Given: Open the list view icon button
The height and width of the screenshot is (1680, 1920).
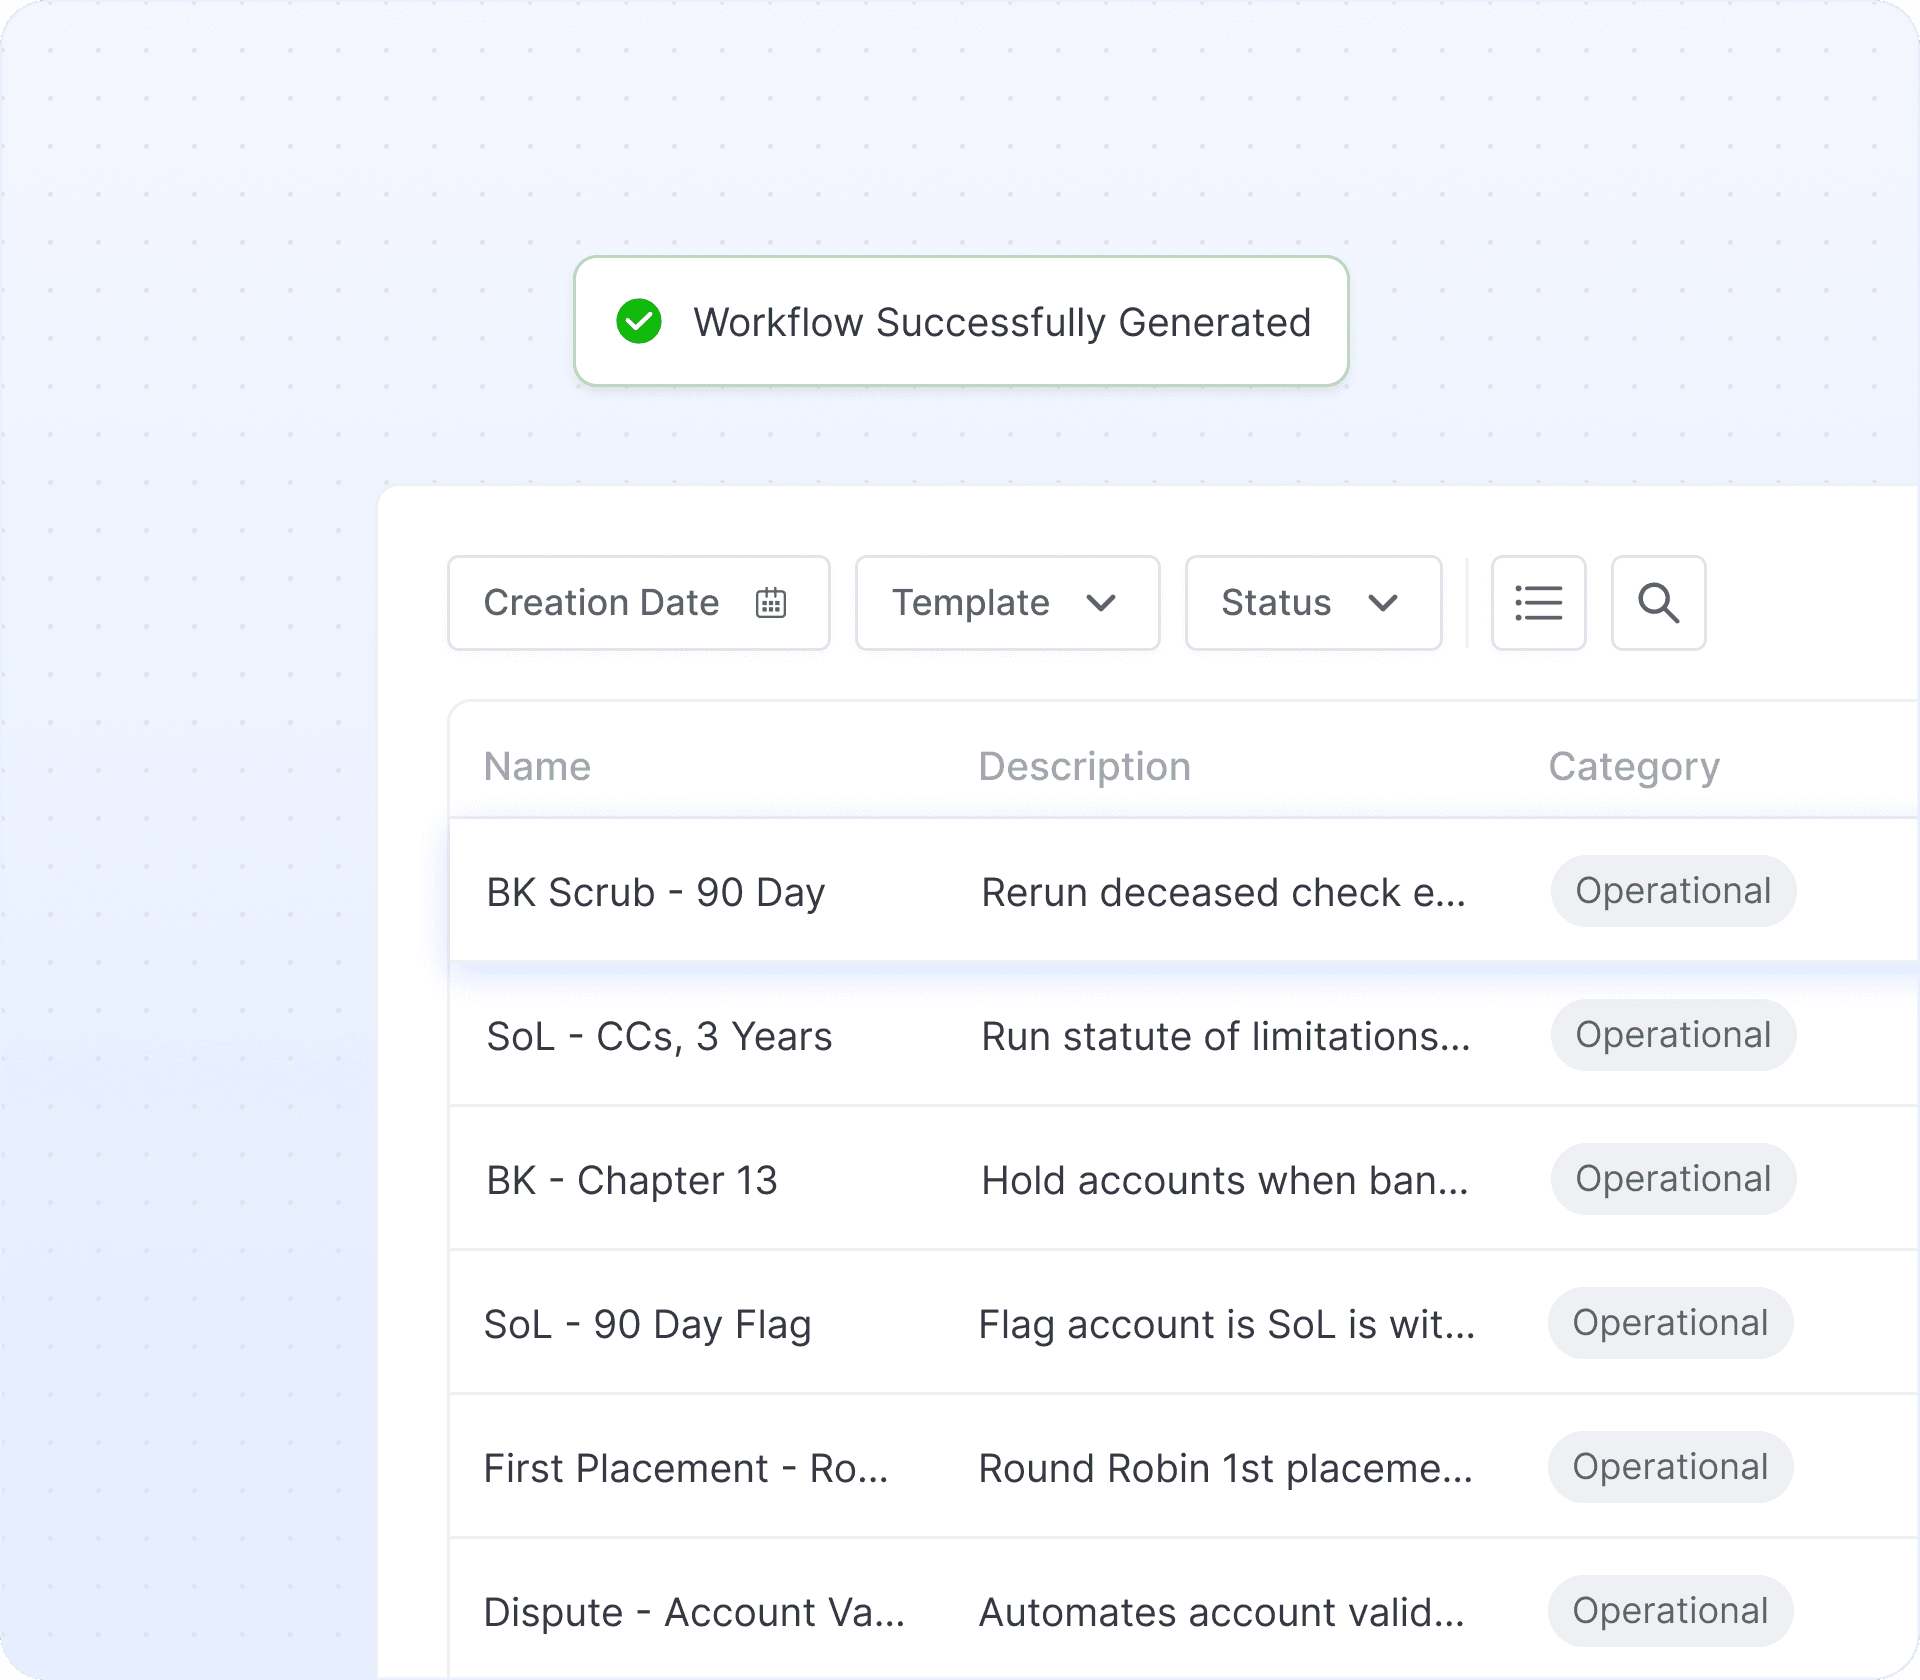Looking at the screenshot, I should pyautogui.click(x=1538, y=603).
